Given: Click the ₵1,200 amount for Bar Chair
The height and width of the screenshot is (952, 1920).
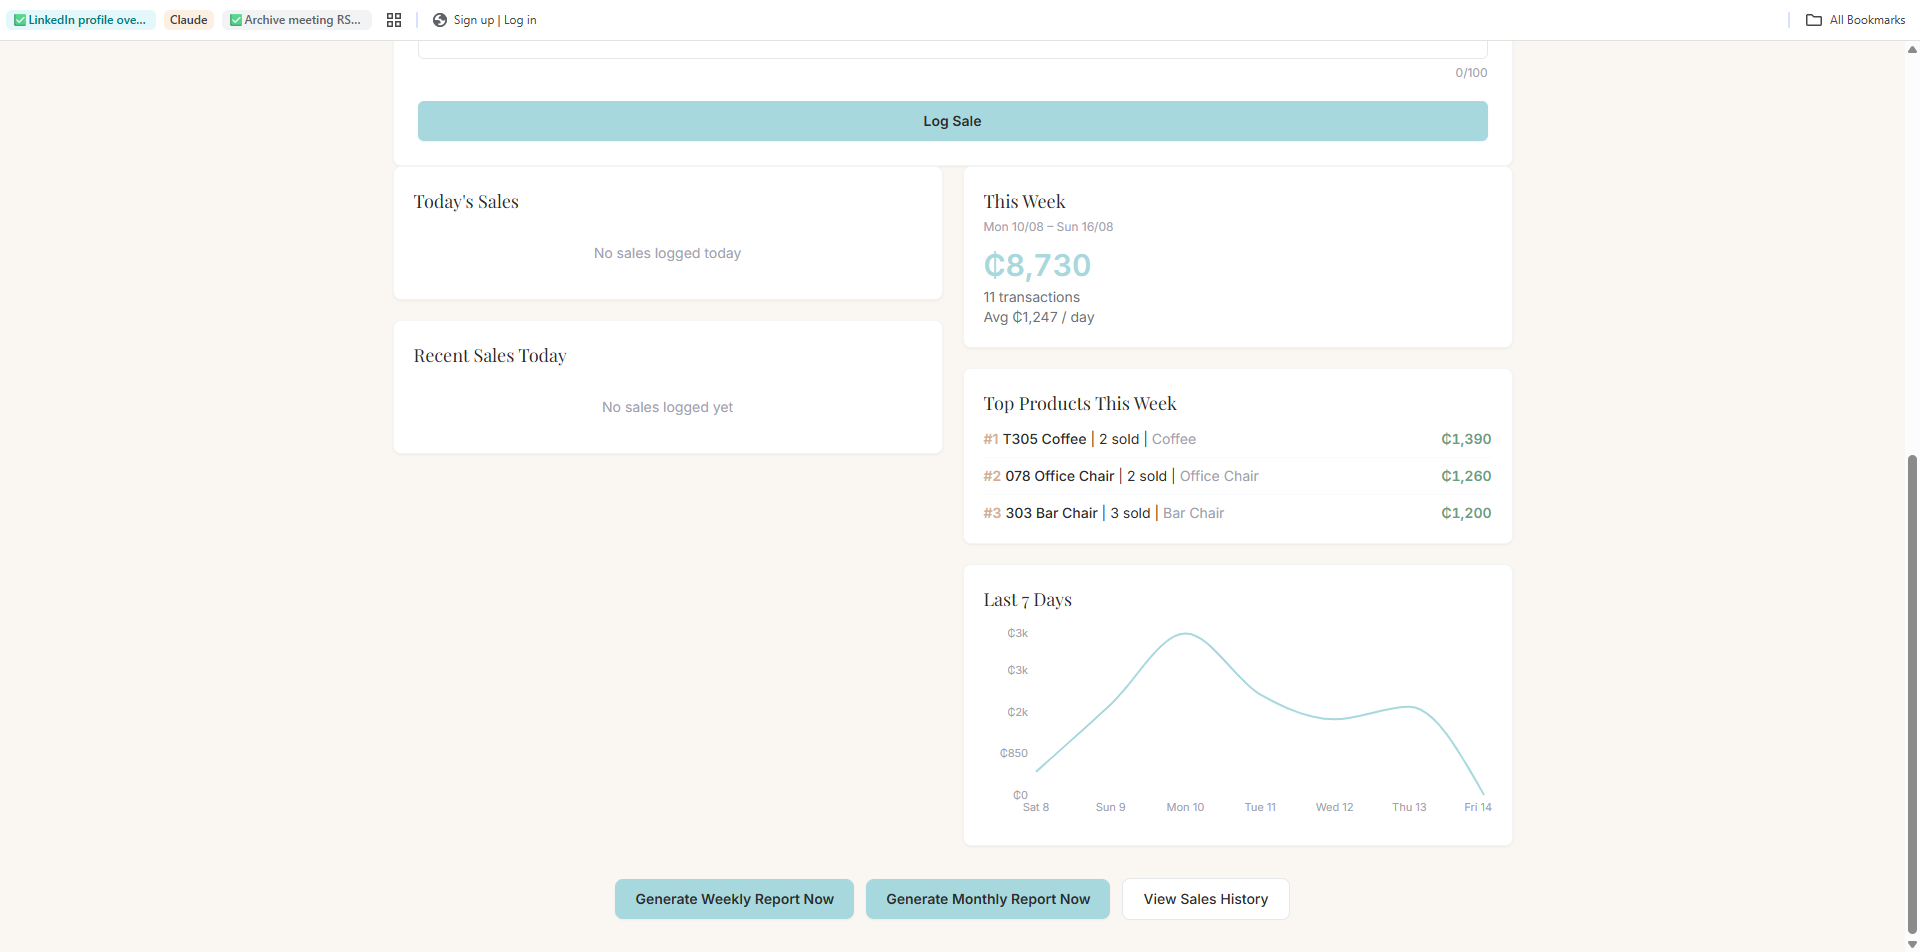Looking at the screenshot, I should tap(1466, 513).
